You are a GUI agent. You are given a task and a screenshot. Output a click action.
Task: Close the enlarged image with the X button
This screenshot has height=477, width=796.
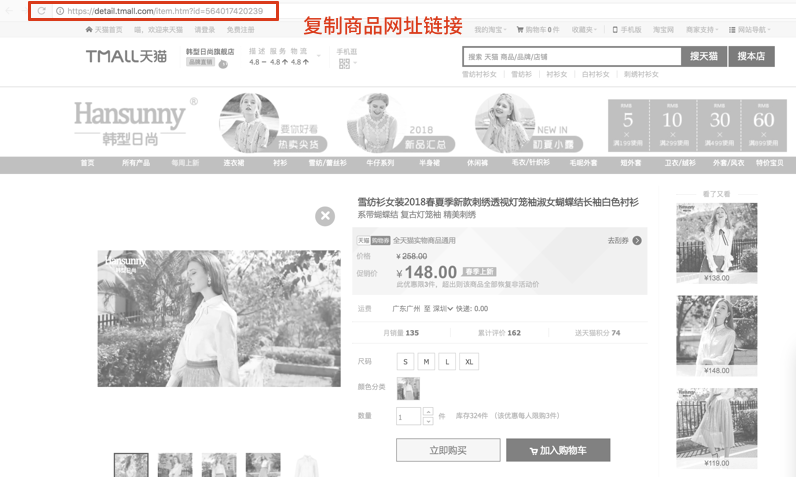[x=325, y=216]
